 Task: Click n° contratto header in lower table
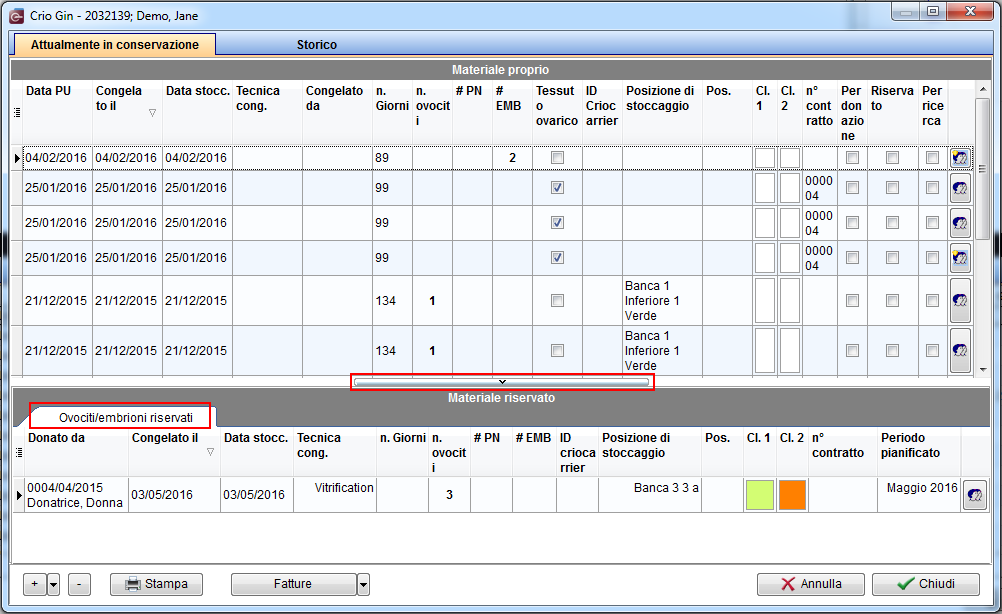coord(843,452)
